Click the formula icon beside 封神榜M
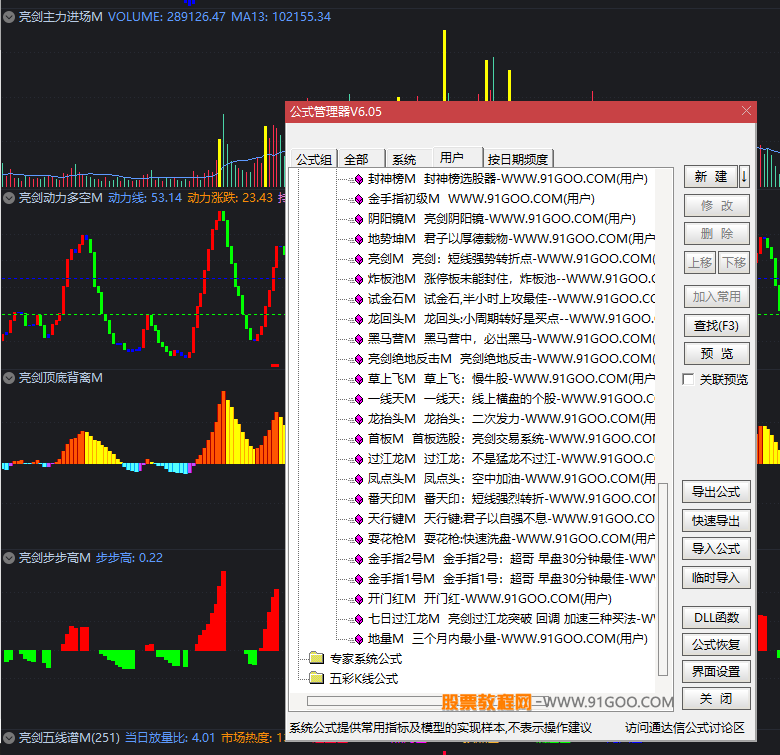780x755 pixels. [358, 179]
